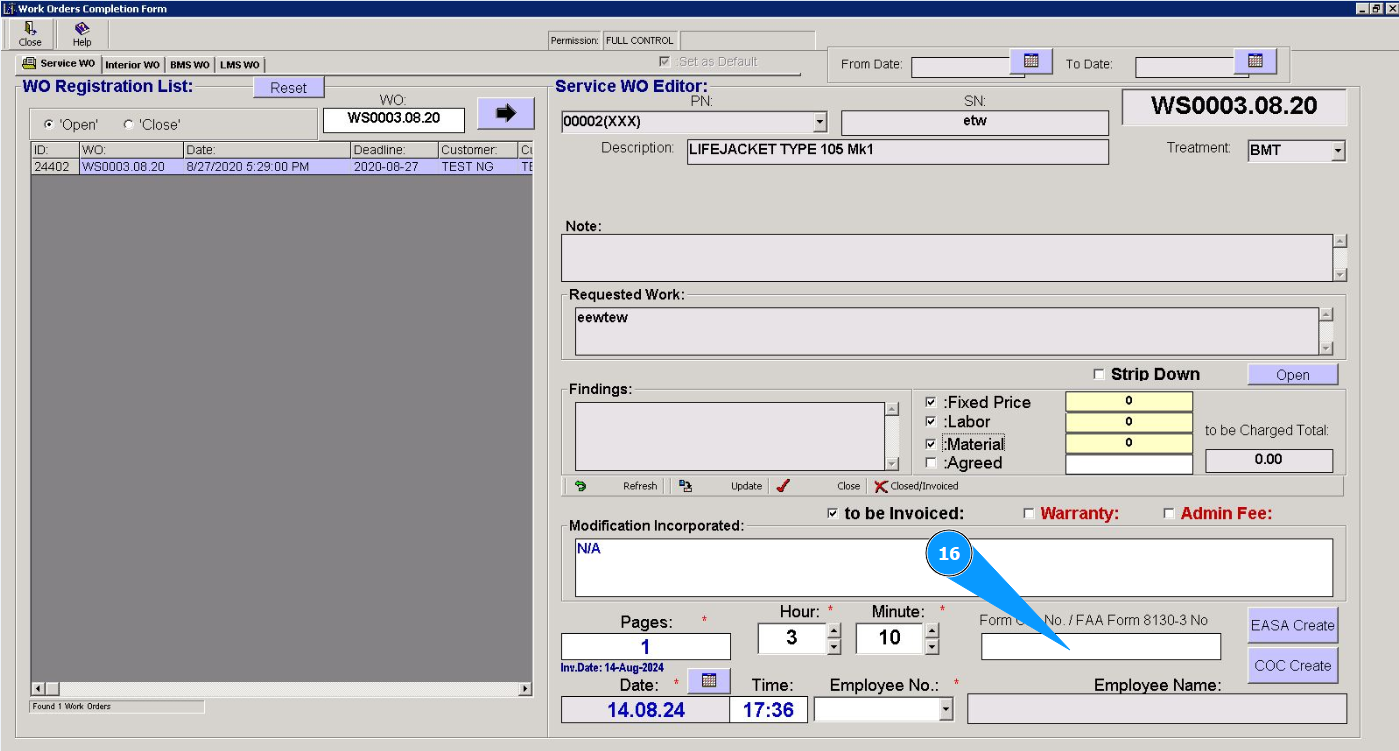1399x751 pixels.
Task: Select list row cell with ID 24402
Action: click(x=54, y=167)
